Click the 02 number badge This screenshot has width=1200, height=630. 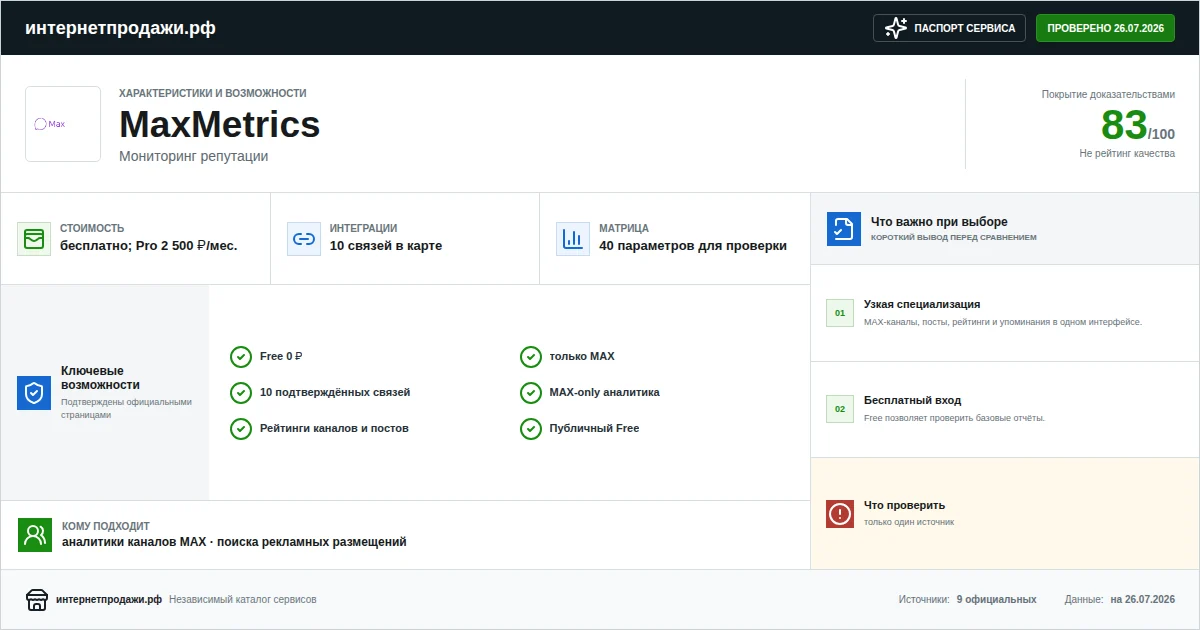[840, 409]
